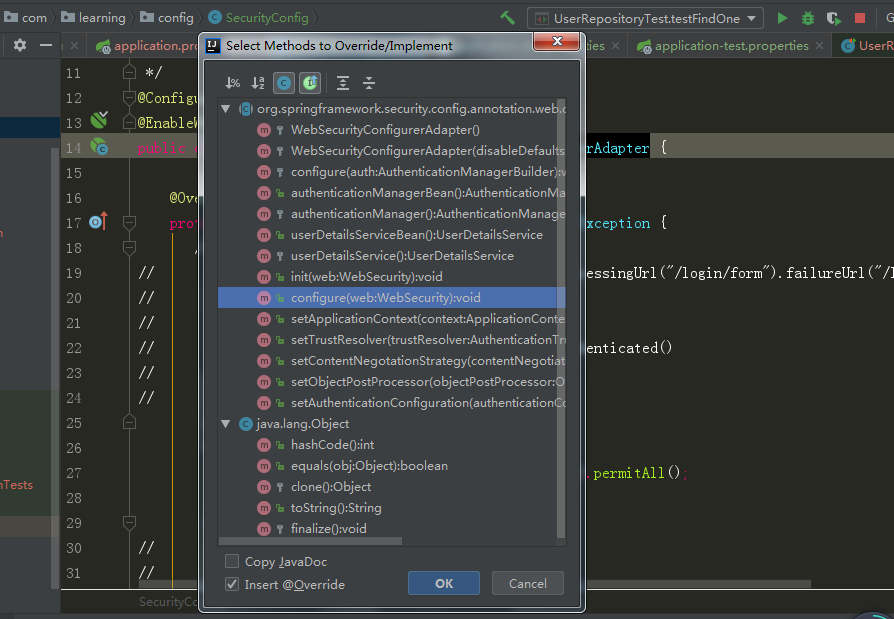Enable the Copy JavaDoc checkbox
The height and width of the screenshot is (619, 894).
pyautogui.click(x=231, y=561)
